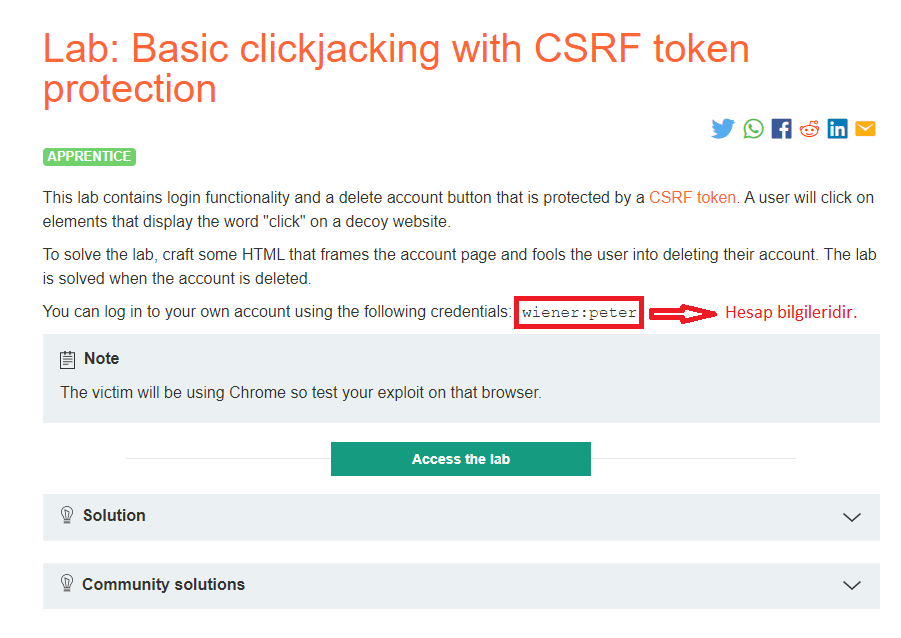The width and height of the screenshot is (901, 638).
Task: Share the lab on LinkedIn
Action: pos(837,128)
